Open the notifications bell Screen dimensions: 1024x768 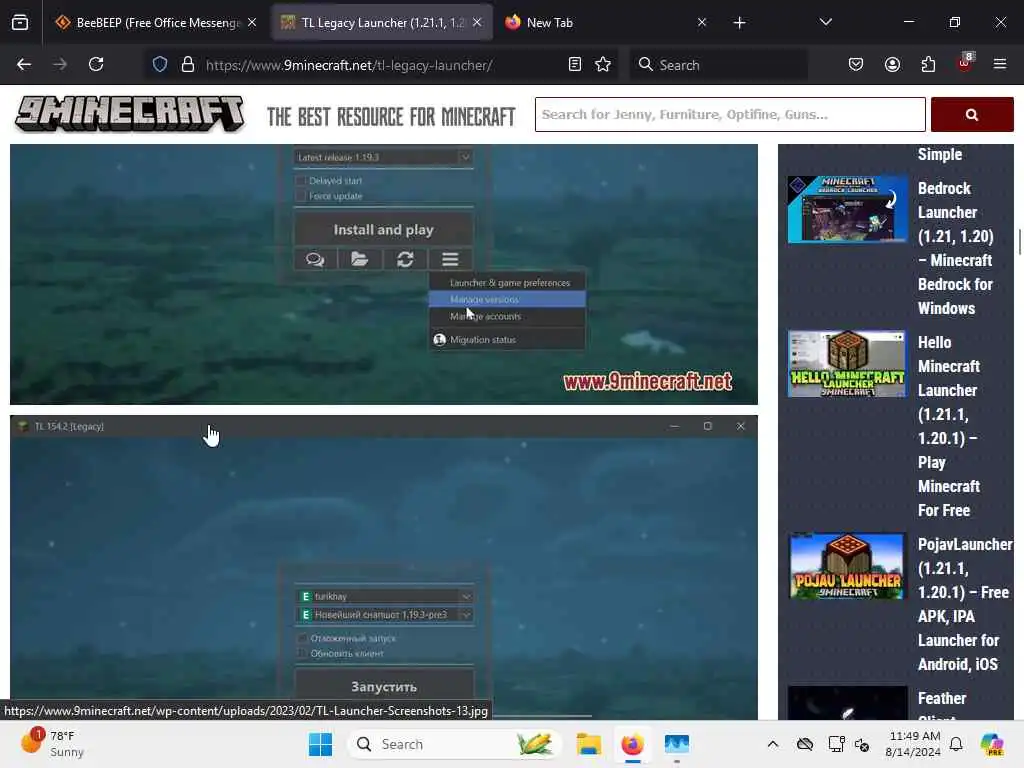(x=956, y=744)
